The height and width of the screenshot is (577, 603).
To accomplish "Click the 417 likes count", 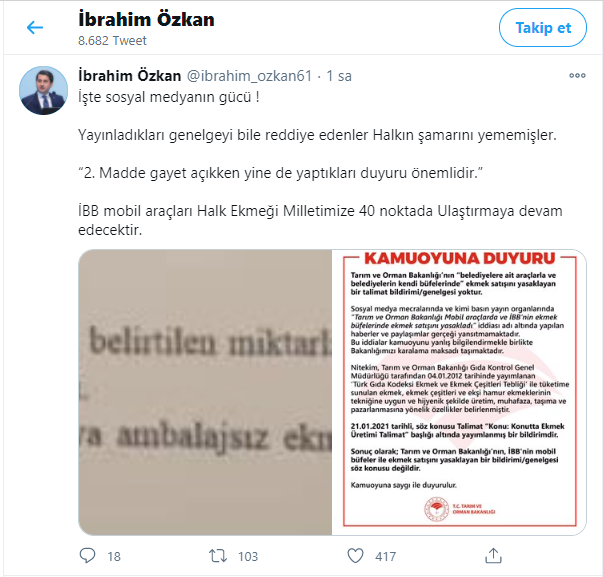I will [385, 556].
